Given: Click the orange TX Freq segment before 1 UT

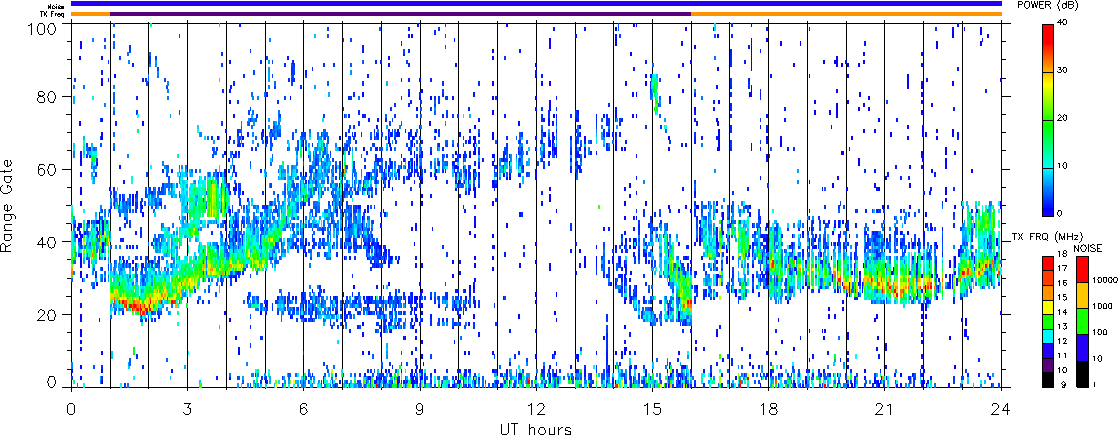Looking at the screenshot, I should [x=91, y=14].
